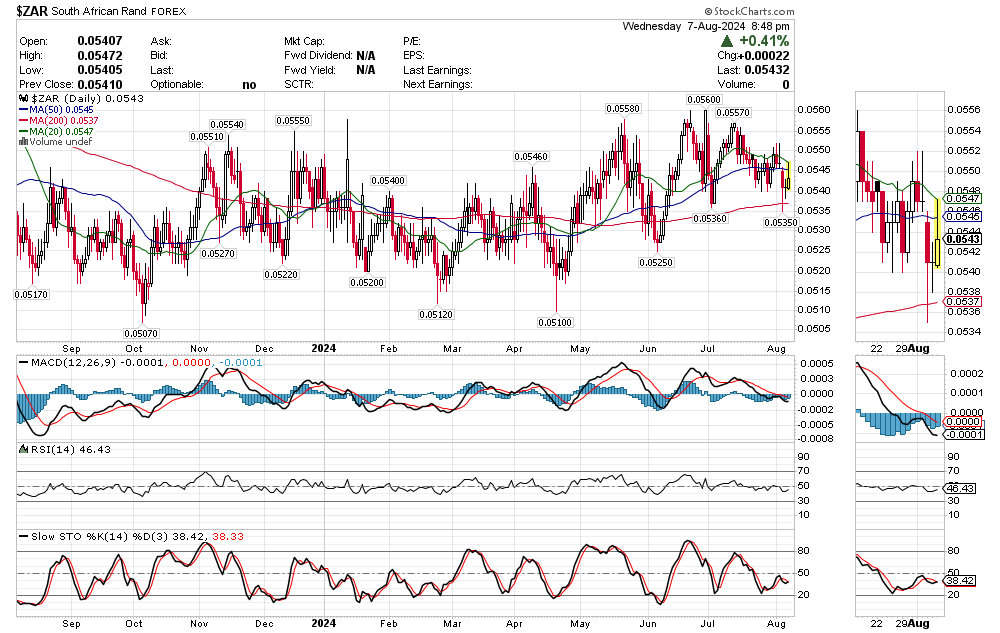This screenshot has height=633, width=1000.
Task: Click the $ZAR (Daily) candlestick legend marker
Action: click(24, 101)
